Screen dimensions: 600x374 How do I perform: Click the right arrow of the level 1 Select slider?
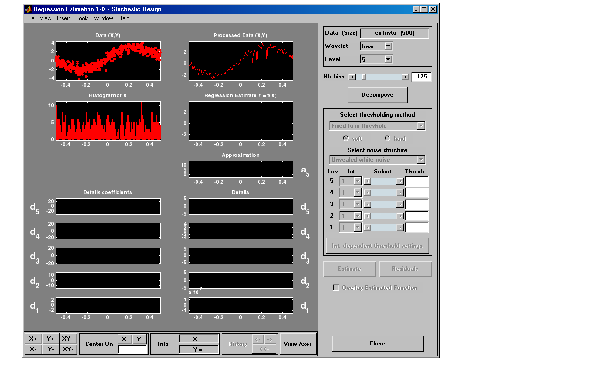click(x=399, y=228)
